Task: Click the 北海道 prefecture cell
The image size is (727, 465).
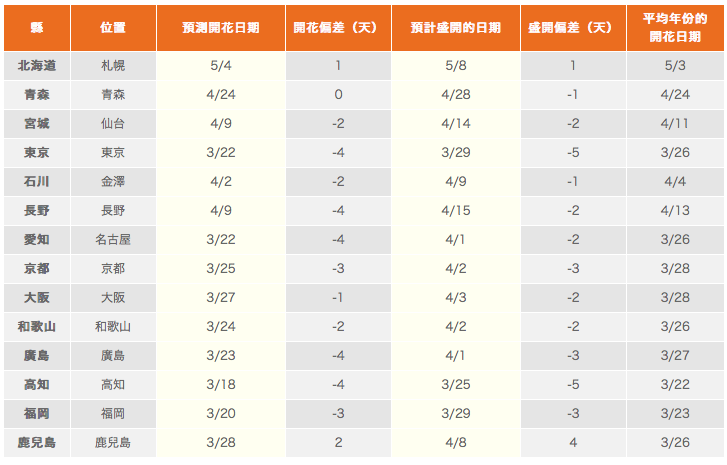Action: [37, 66]
